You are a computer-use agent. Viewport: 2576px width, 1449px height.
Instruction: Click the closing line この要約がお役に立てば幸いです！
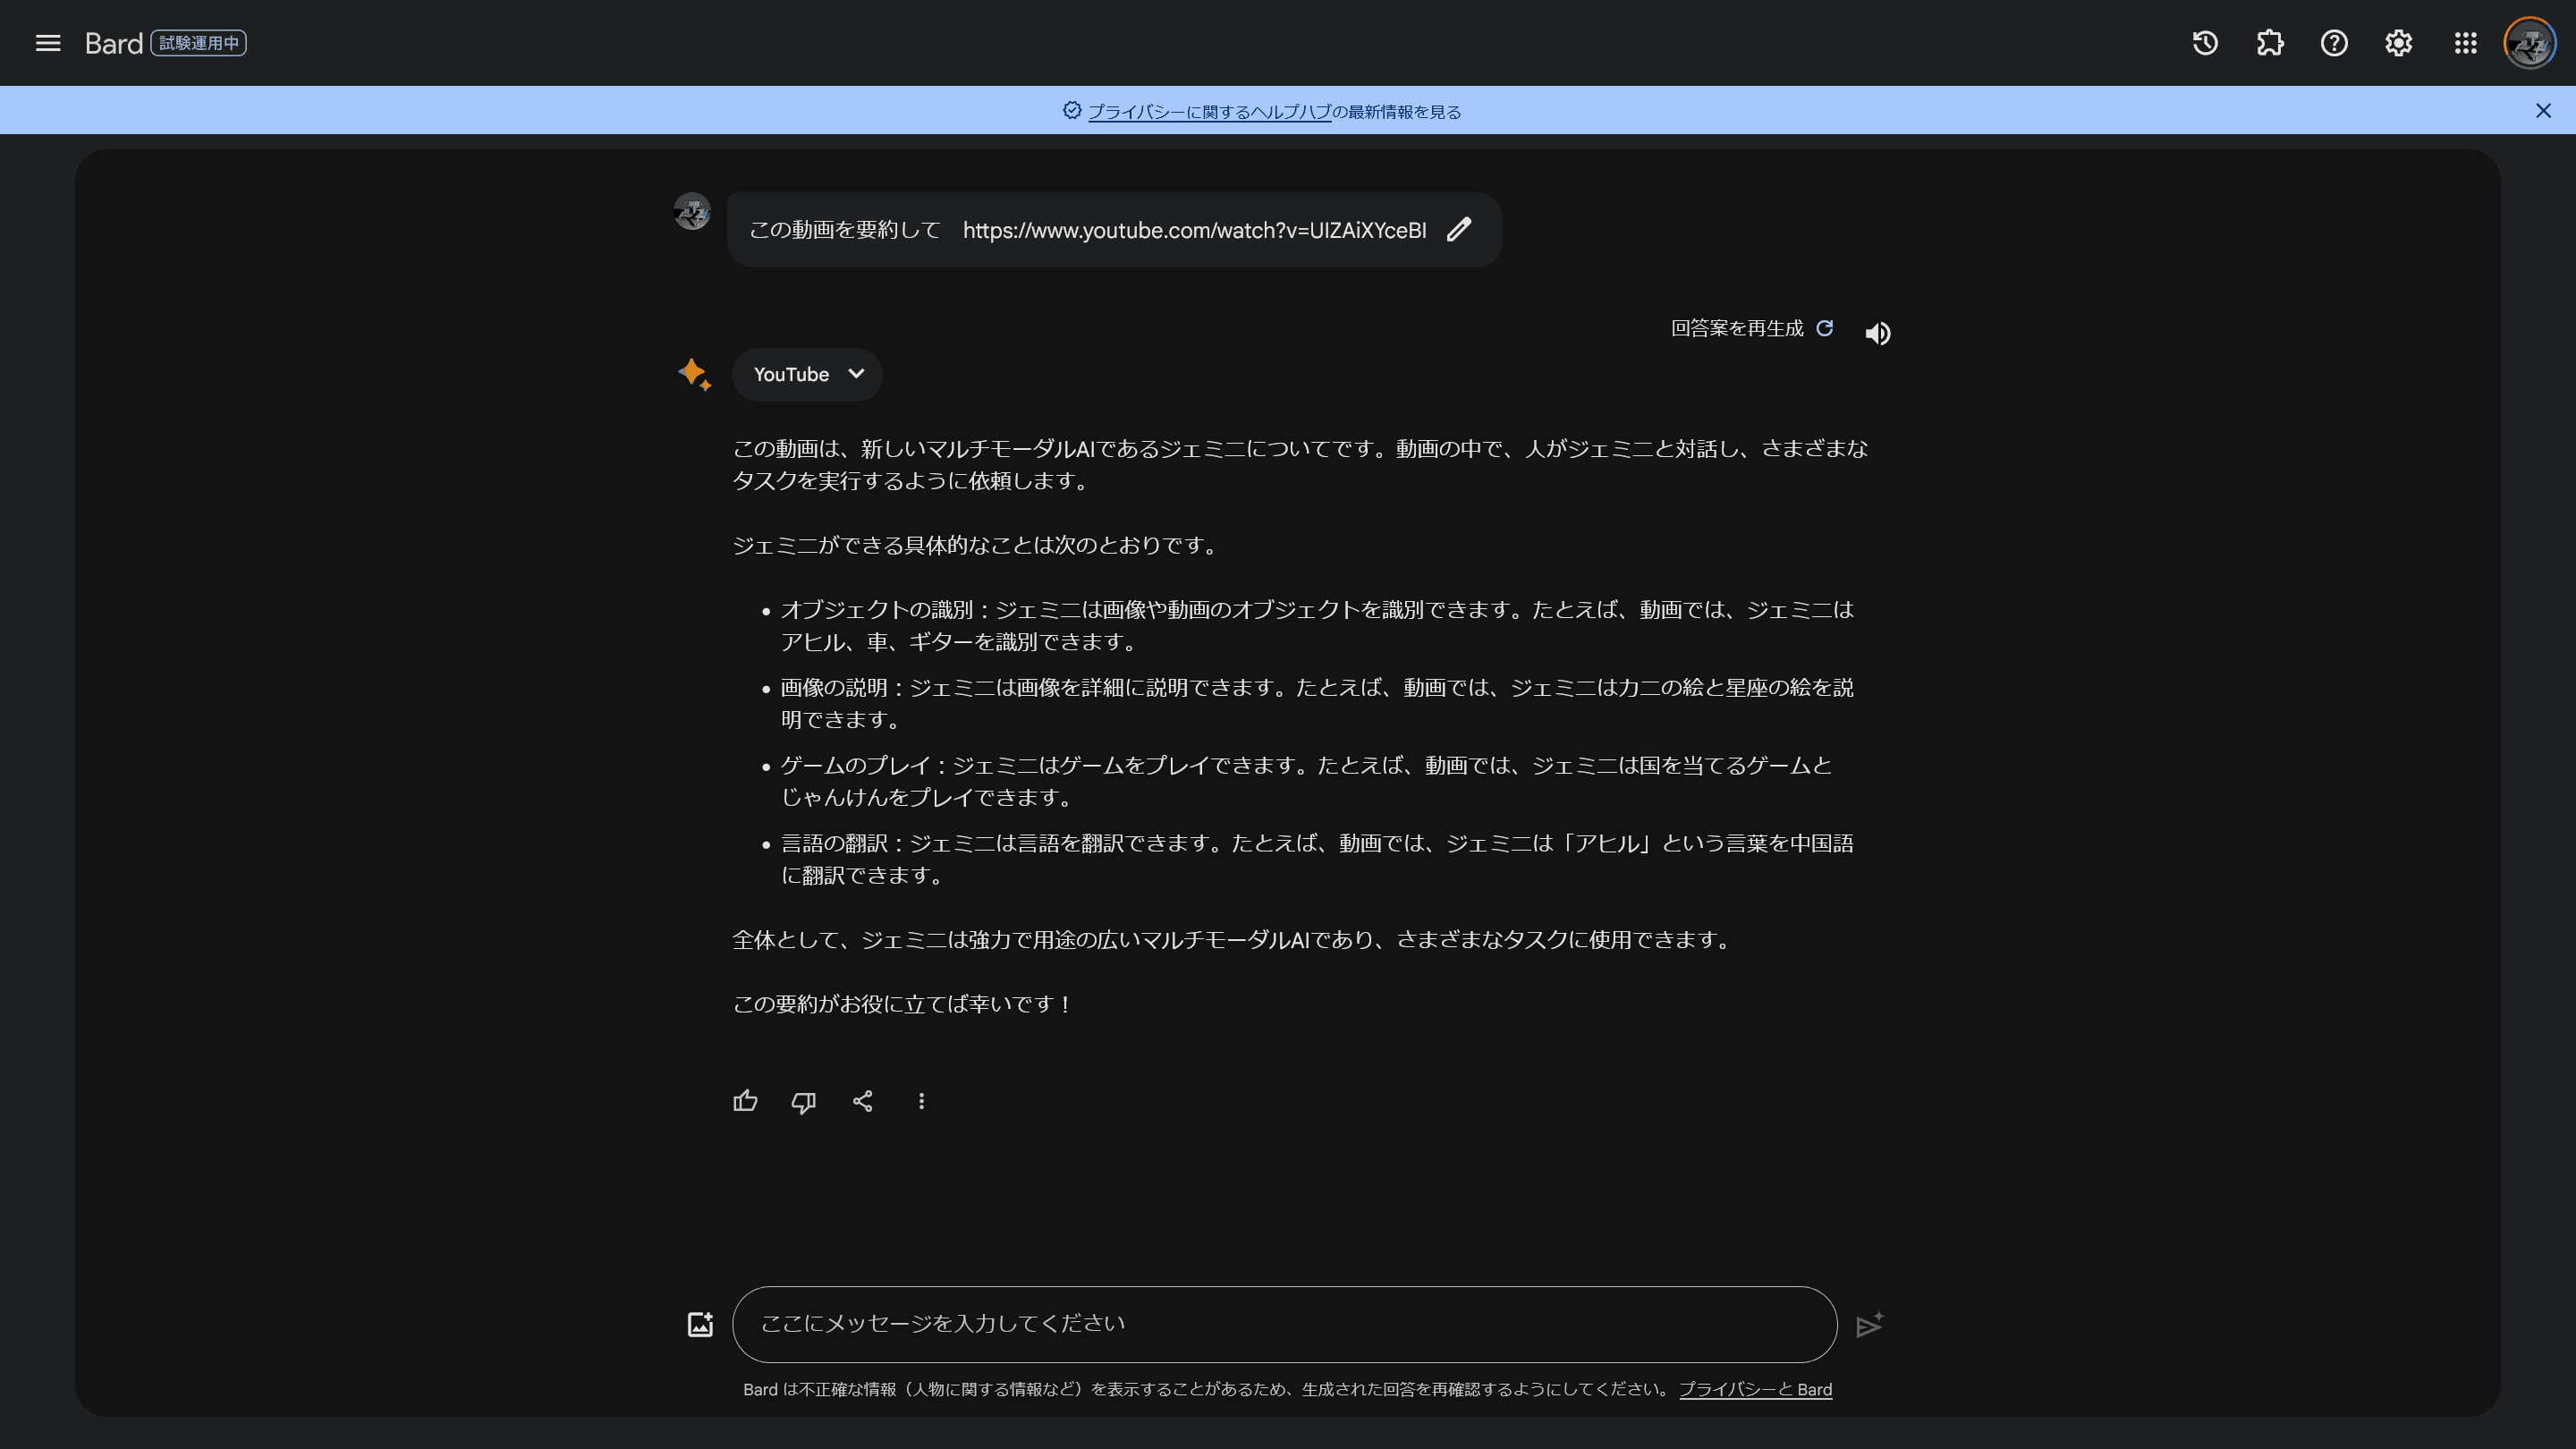tap(903, 1004)
